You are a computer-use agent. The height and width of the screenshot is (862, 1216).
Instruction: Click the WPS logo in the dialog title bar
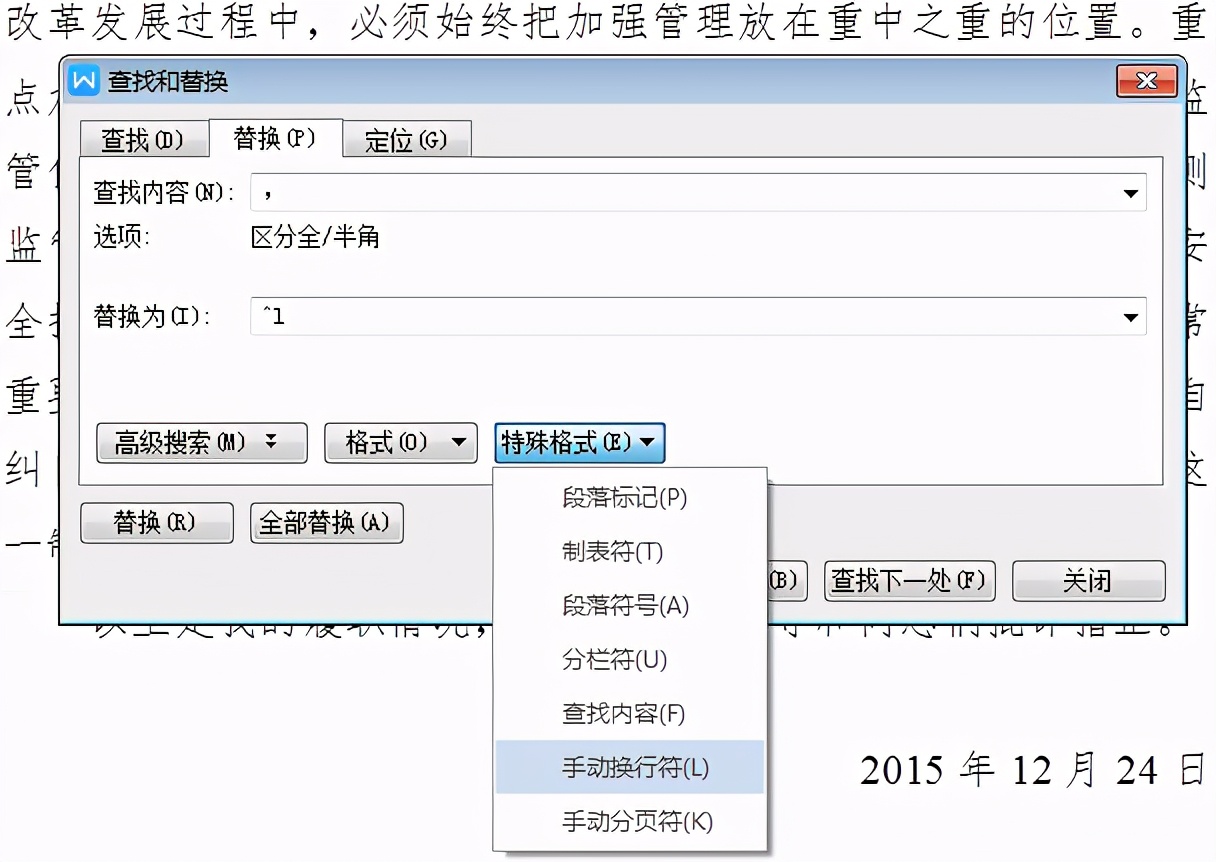coord(85,82)
